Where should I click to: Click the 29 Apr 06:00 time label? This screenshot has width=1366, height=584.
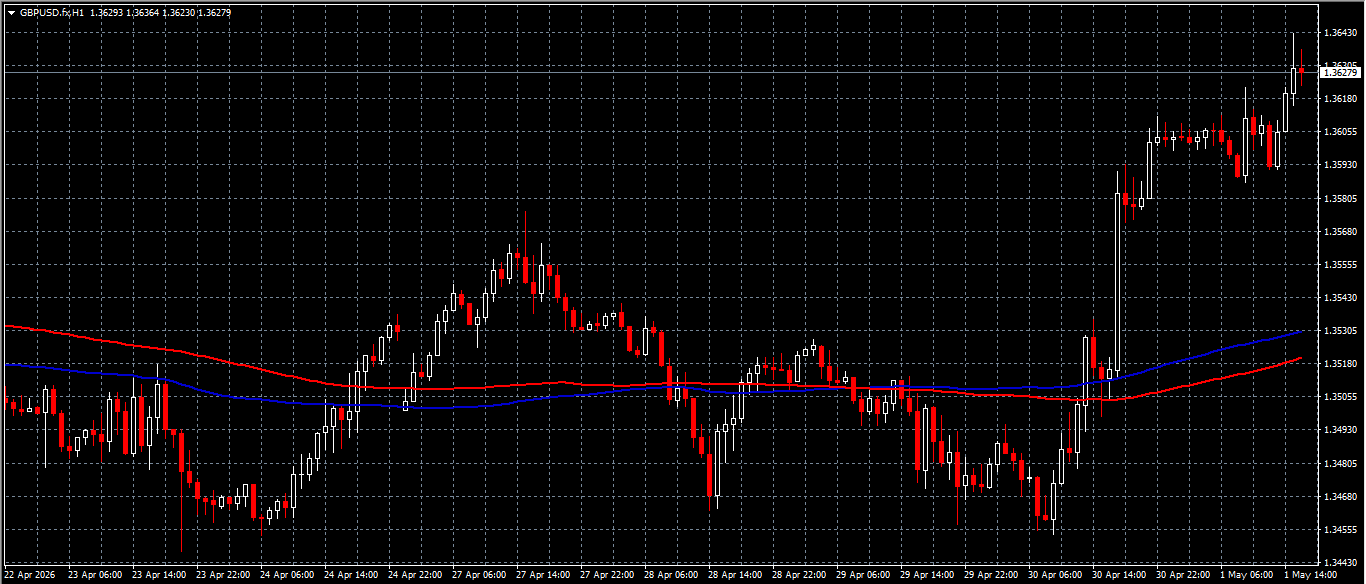(864, 576)
